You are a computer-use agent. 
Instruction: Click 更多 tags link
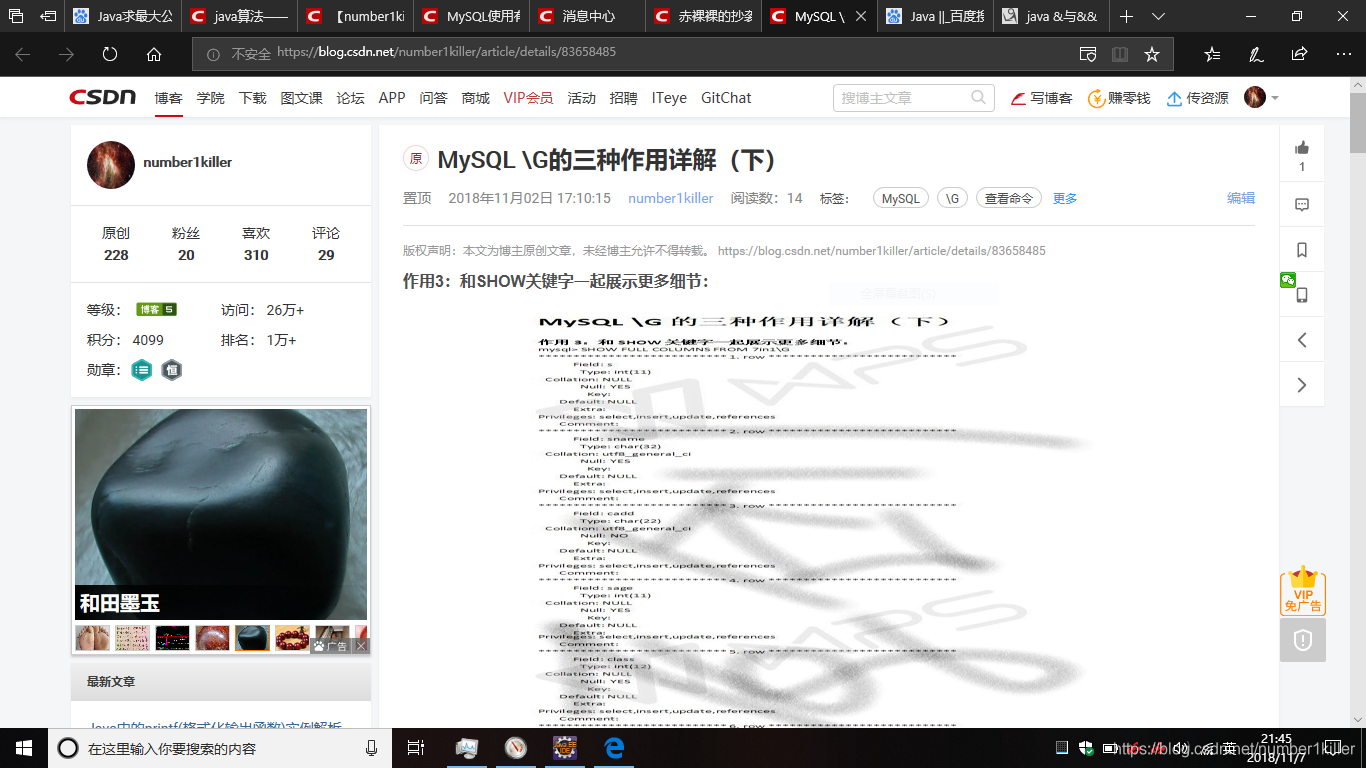coord(1065,198)
